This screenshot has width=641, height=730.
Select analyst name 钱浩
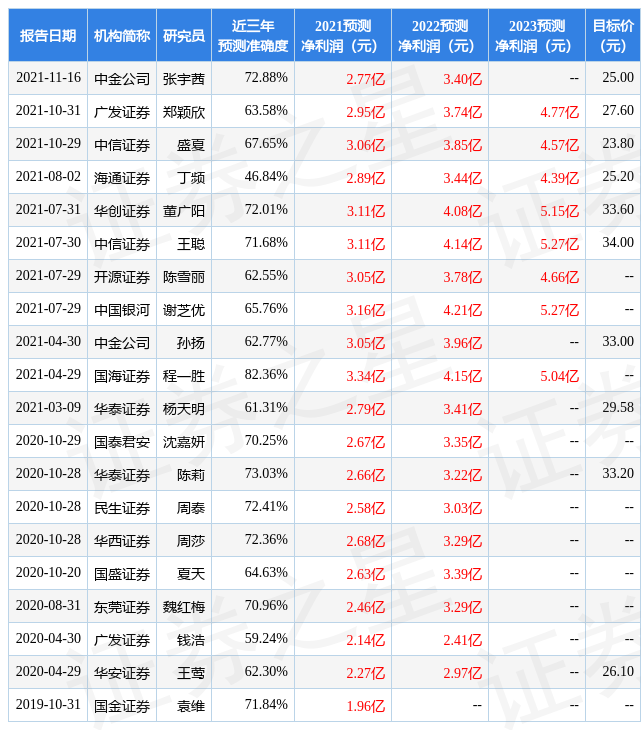point(191,641)
